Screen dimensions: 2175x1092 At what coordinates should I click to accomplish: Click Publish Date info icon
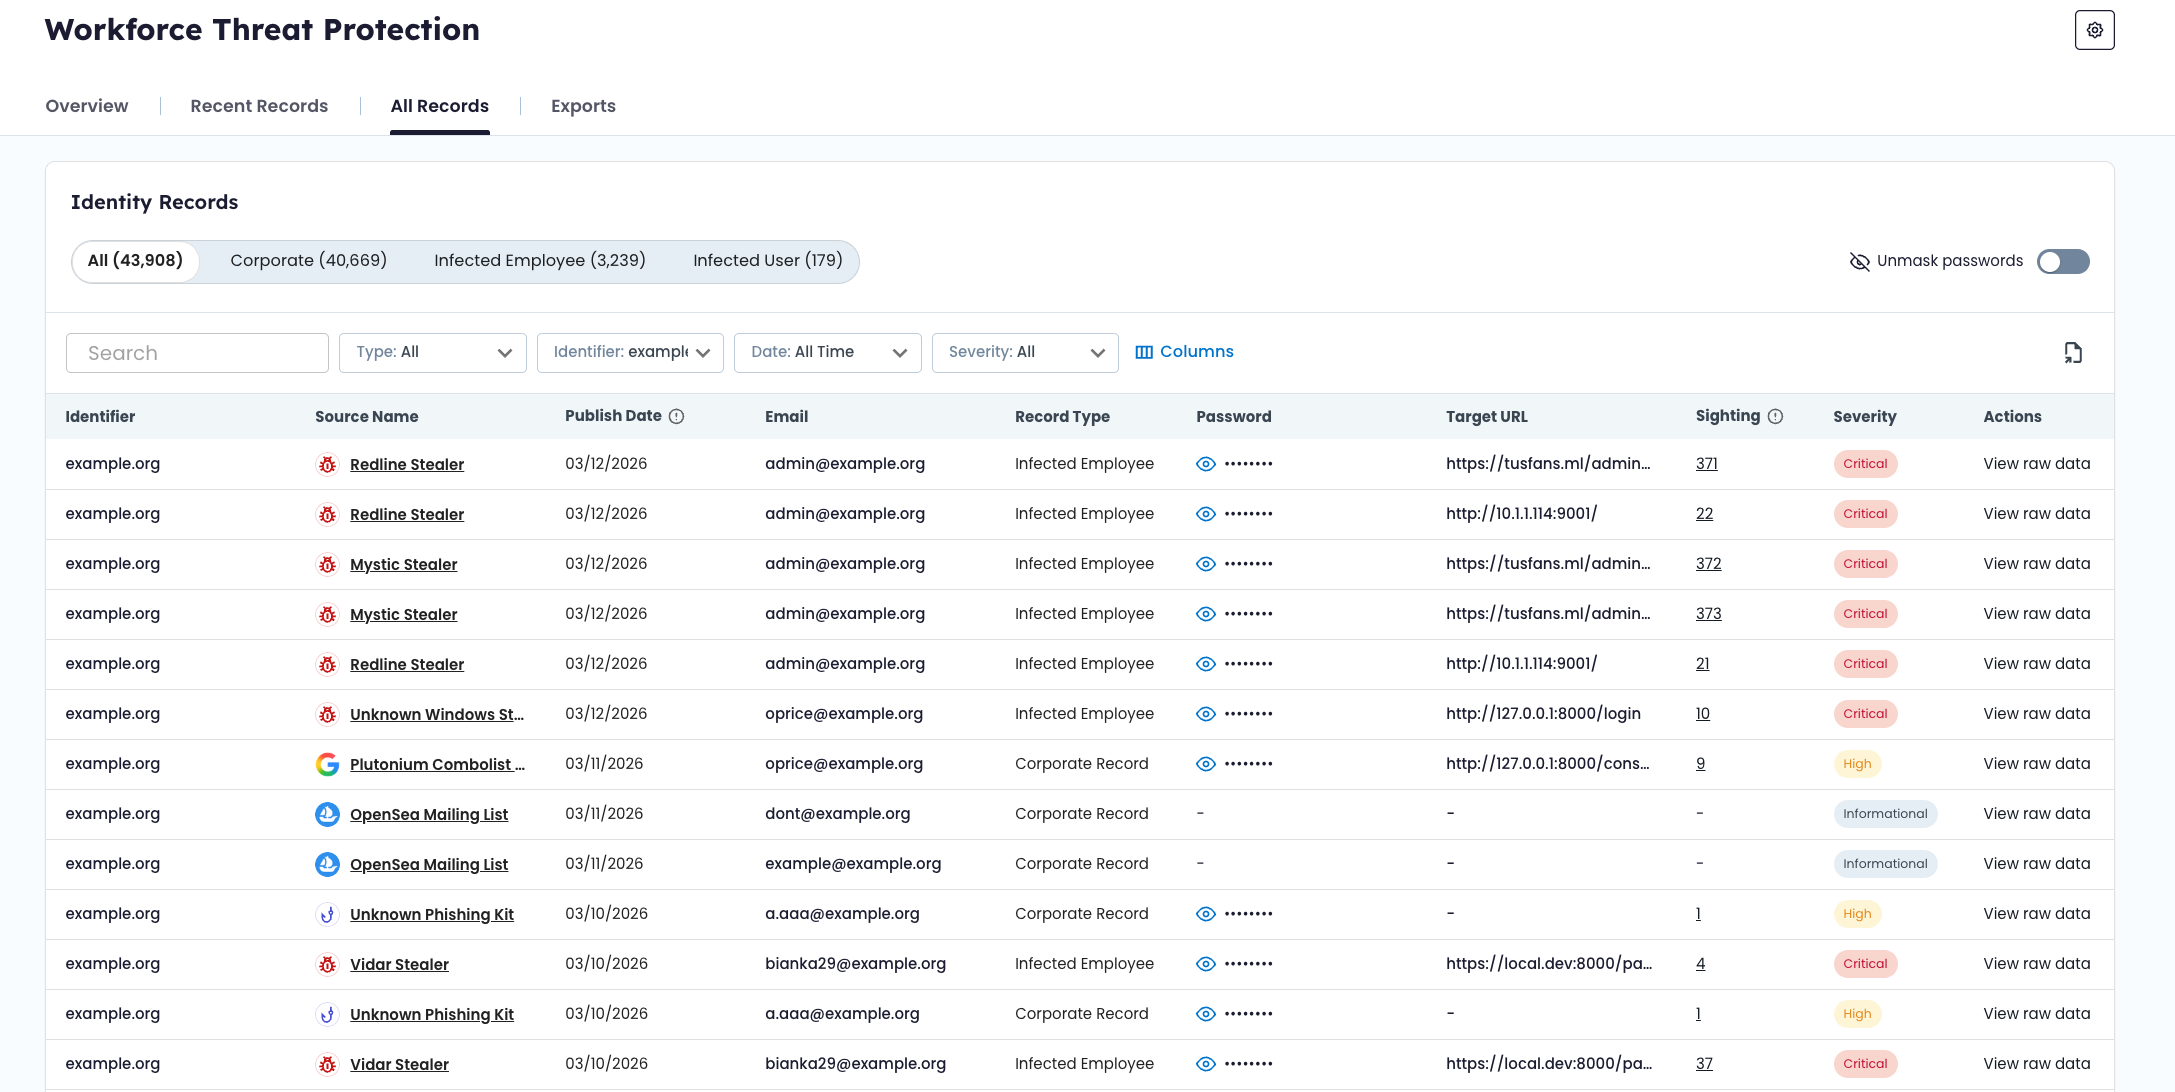[676, 416]
